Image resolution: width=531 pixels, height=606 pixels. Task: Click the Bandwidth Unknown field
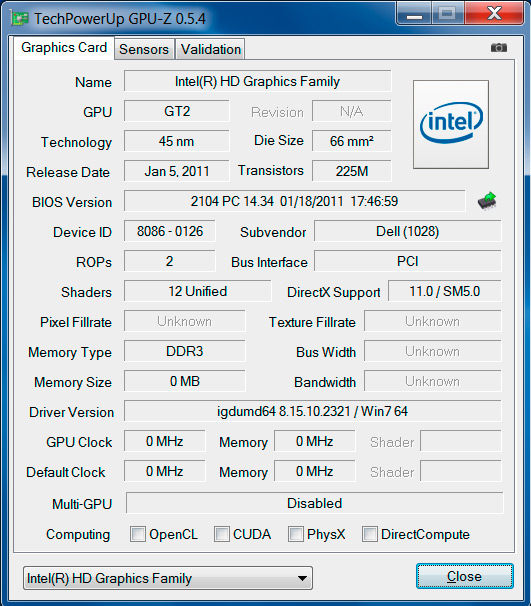coord(432,381)
